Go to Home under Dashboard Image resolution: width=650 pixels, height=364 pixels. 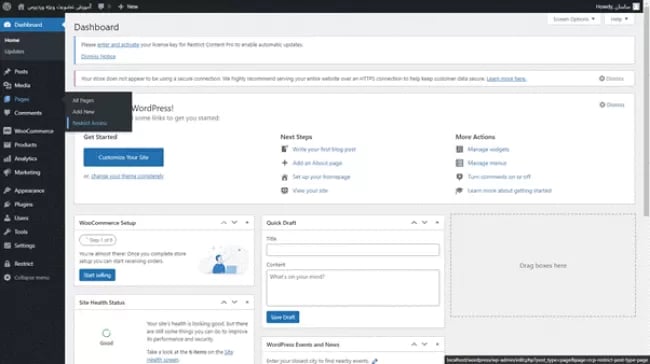[12, 40]
